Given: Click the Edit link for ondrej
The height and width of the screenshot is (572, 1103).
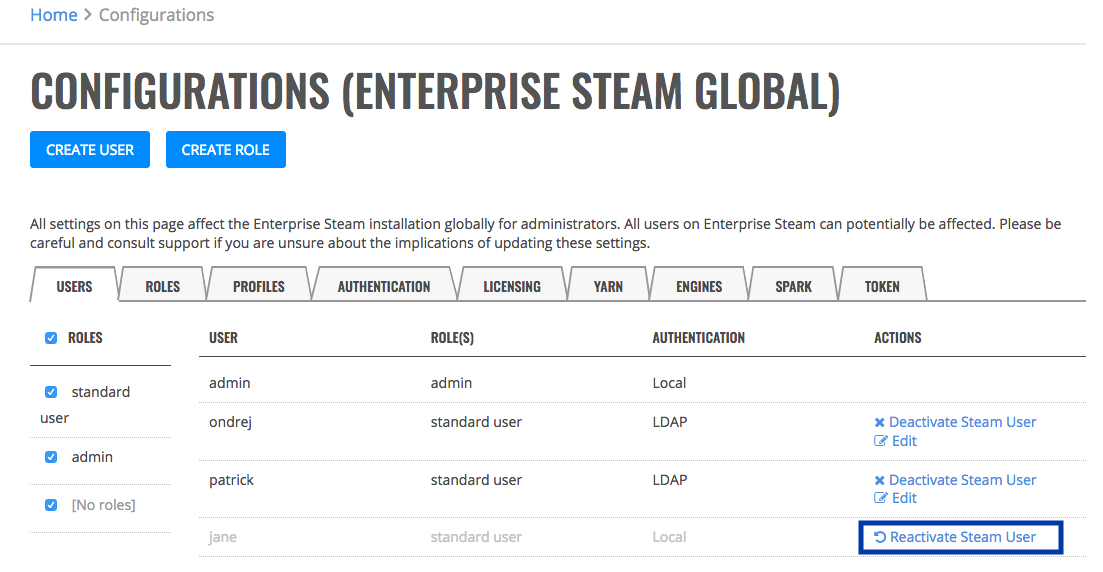Looking at the screenshot, I should [905, 441].
